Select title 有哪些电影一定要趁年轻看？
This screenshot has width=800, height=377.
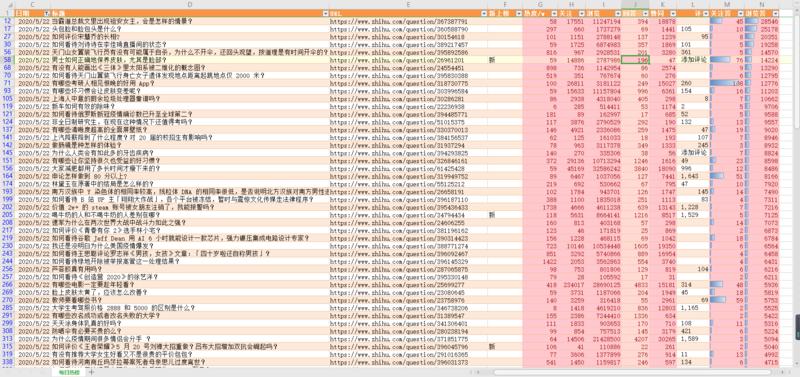tap(92, 284)
